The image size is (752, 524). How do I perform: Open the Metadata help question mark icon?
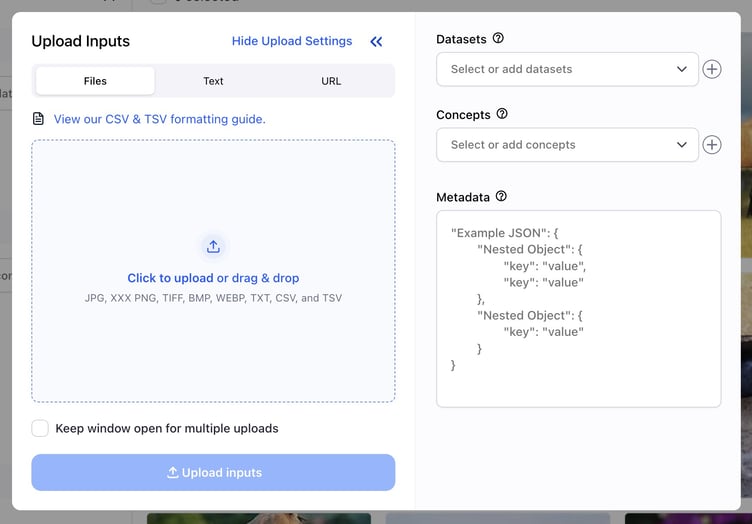point(501,197)
